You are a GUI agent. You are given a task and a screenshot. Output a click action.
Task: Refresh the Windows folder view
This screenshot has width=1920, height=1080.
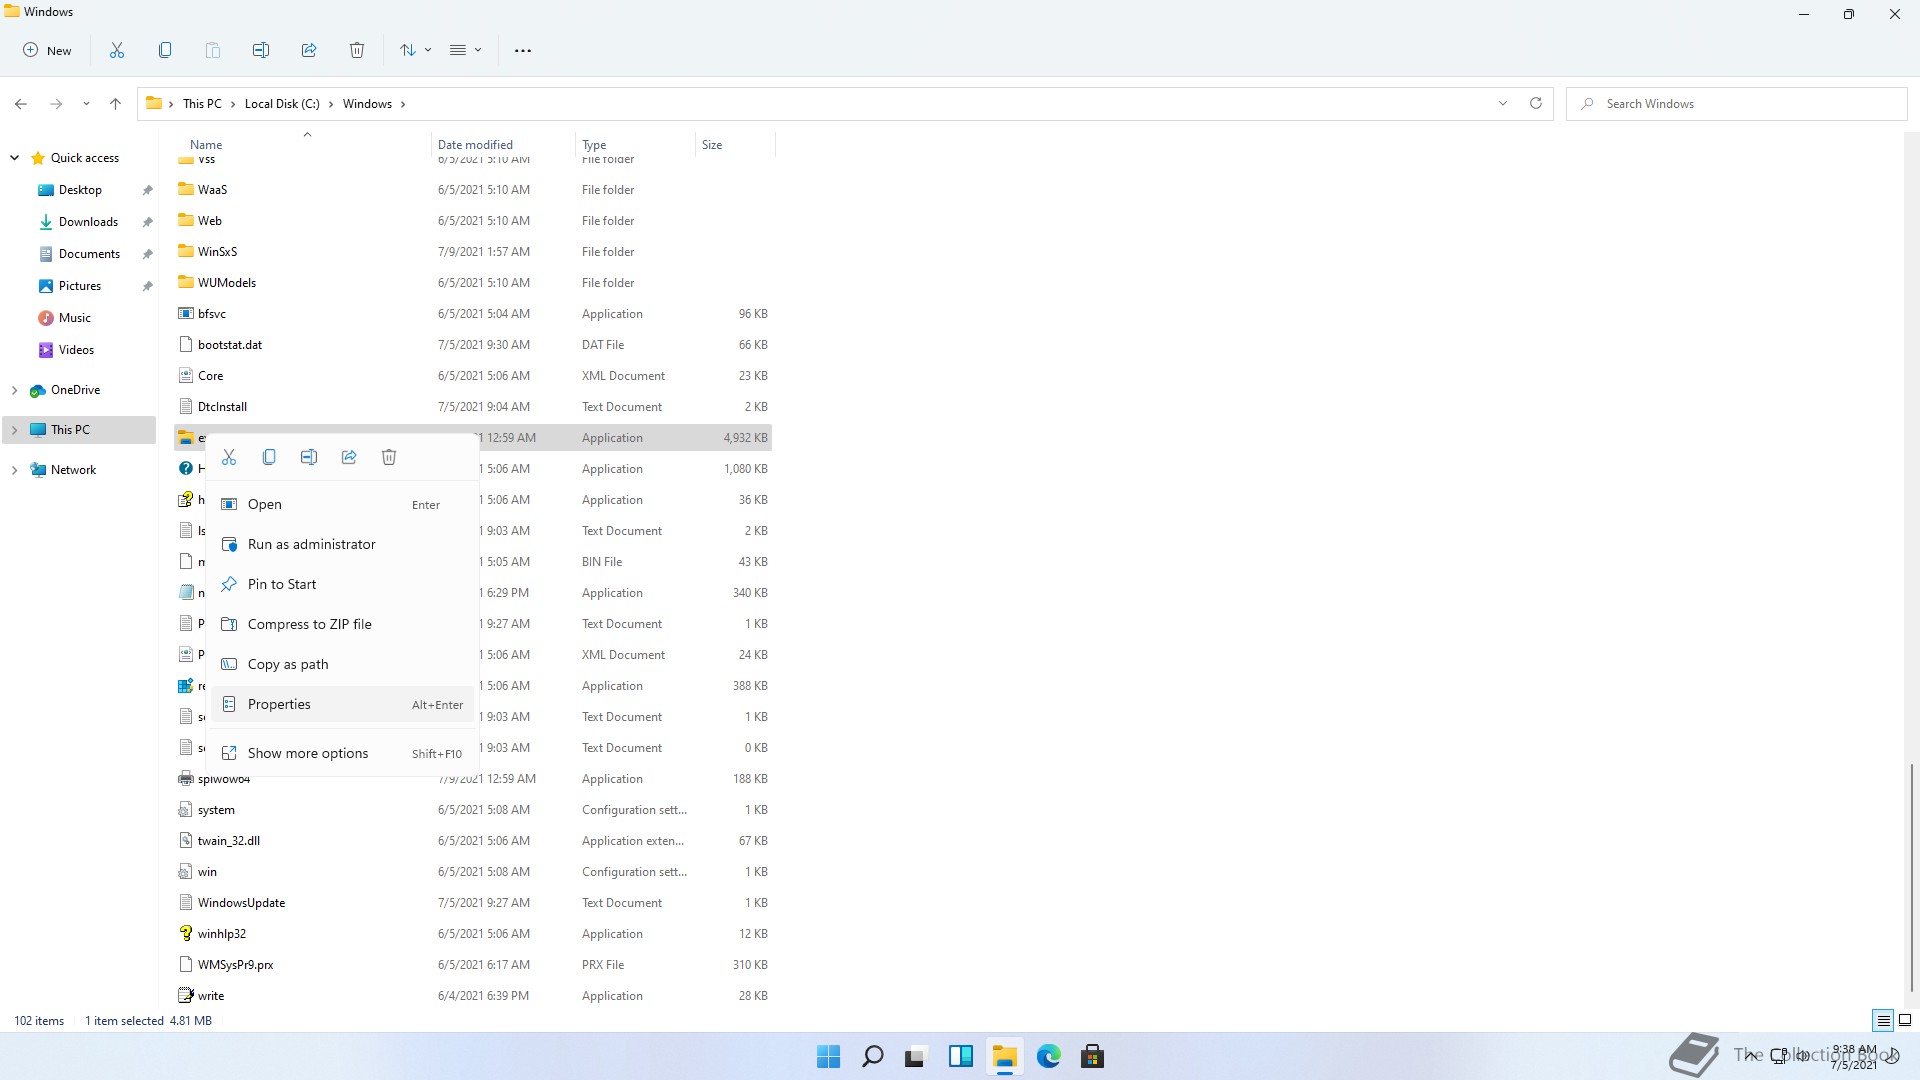[x=1536, y=104]
